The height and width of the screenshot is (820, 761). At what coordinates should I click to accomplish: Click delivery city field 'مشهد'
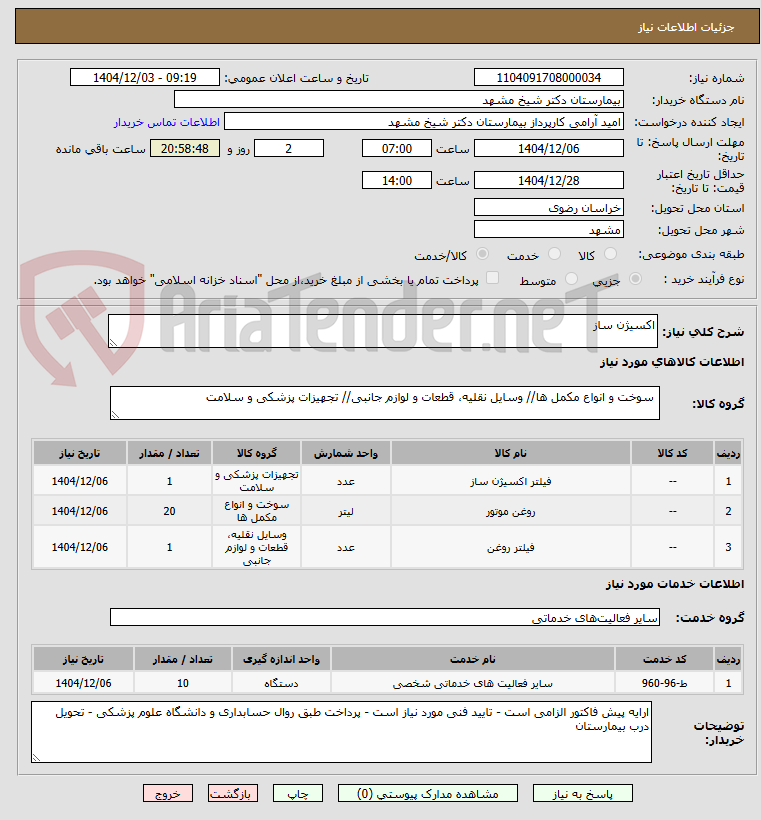click(549, 230)
